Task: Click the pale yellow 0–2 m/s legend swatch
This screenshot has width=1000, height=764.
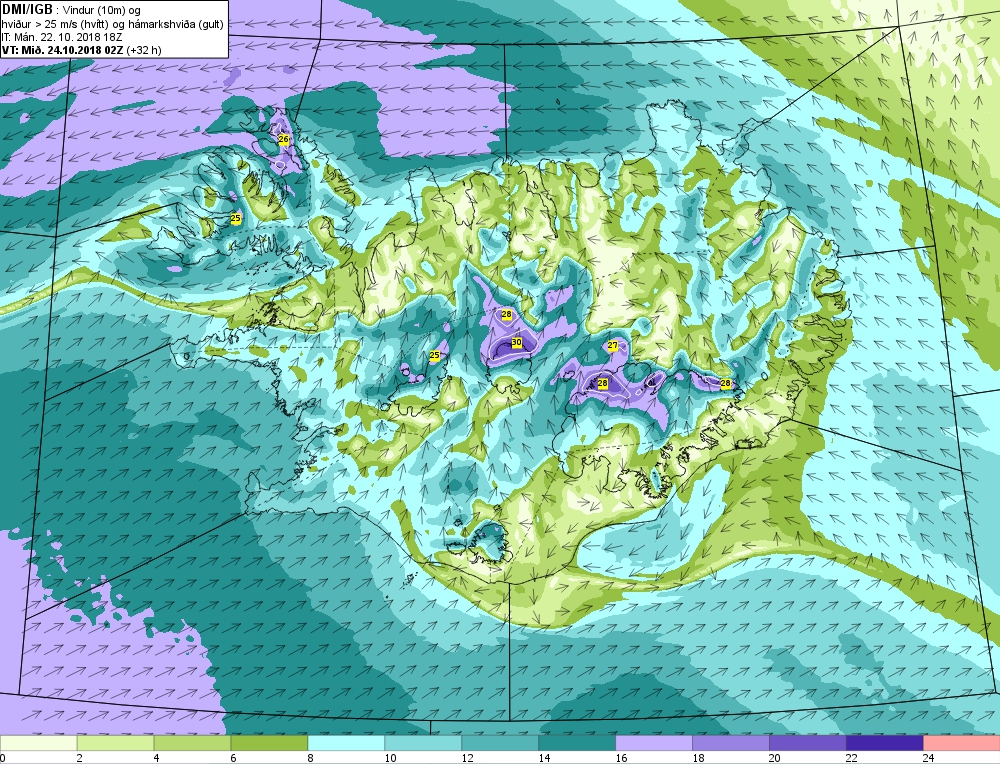Action: tap(38, 744)
